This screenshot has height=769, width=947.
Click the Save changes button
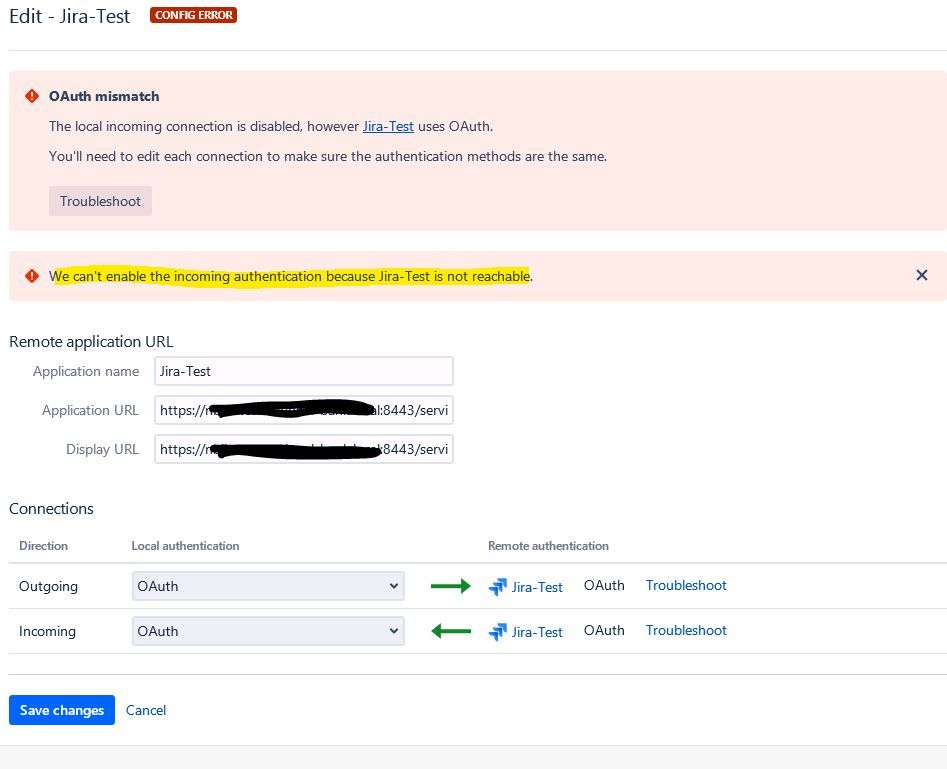(62, 710)
